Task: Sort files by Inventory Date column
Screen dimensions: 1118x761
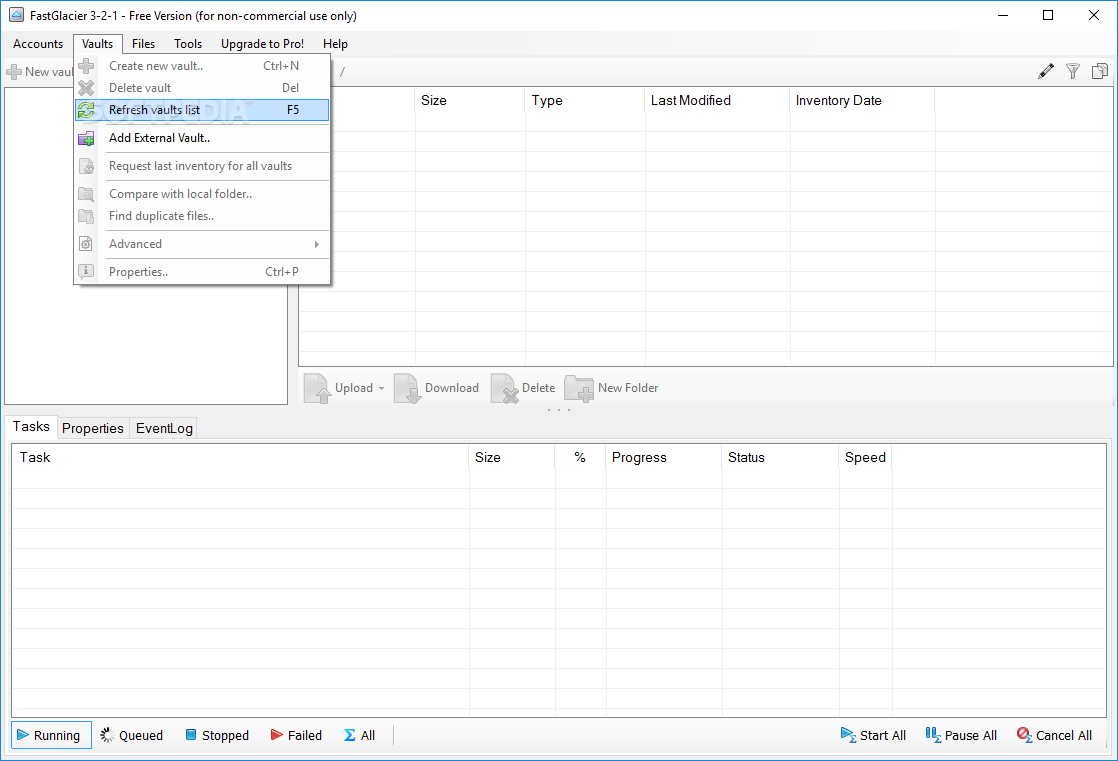Action: (x=863, y=101)
